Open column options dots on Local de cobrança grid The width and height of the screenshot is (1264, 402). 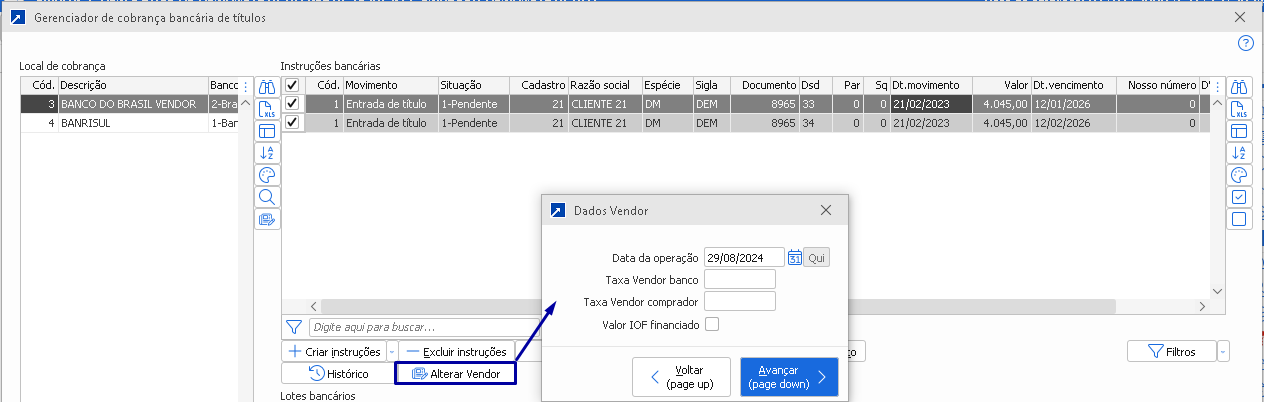[x=246, y=86]
